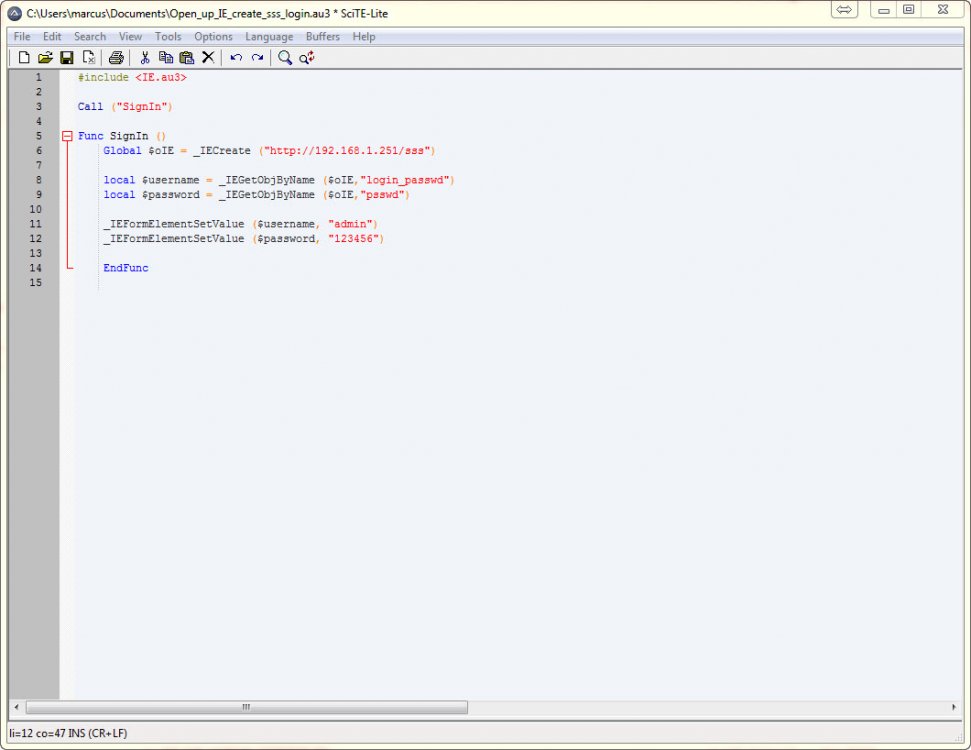This screenshot has width=971, height=750.
Task: Click SciTE app icon in title bar
Action: [15, 13]
